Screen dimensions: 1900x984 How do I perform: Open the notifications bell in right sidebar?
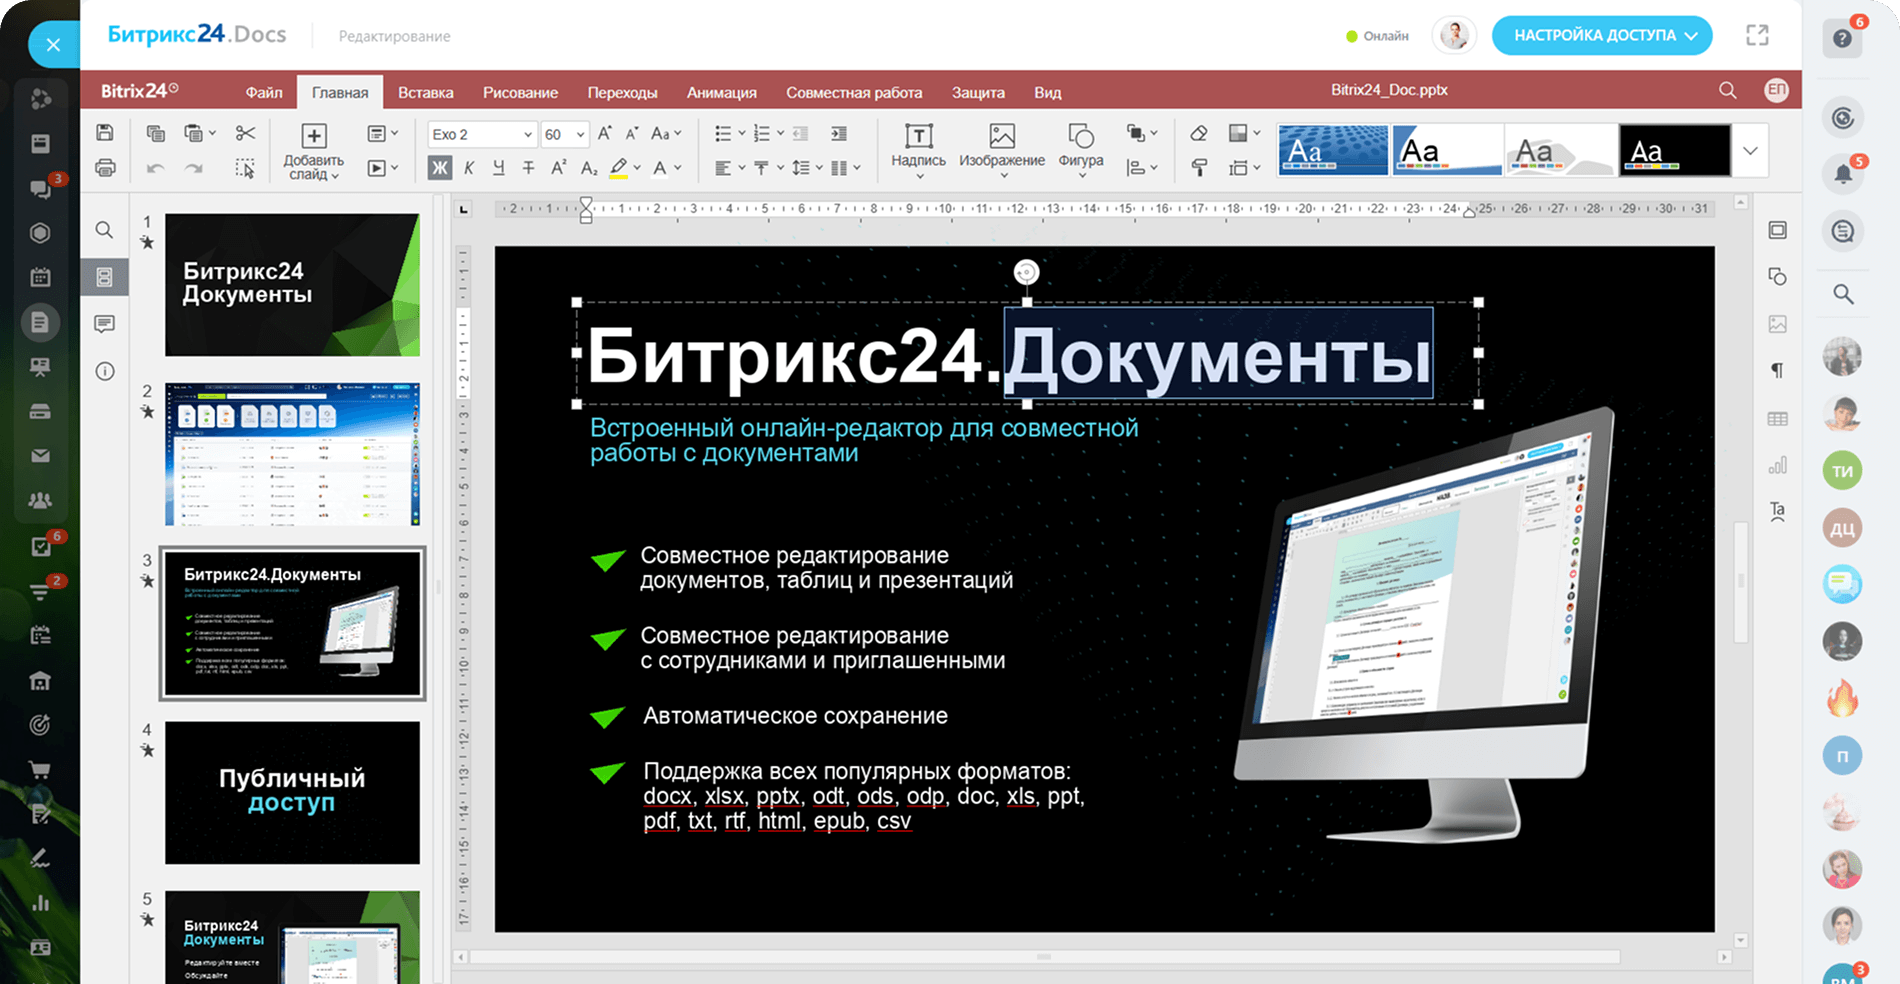[1842, 175]
